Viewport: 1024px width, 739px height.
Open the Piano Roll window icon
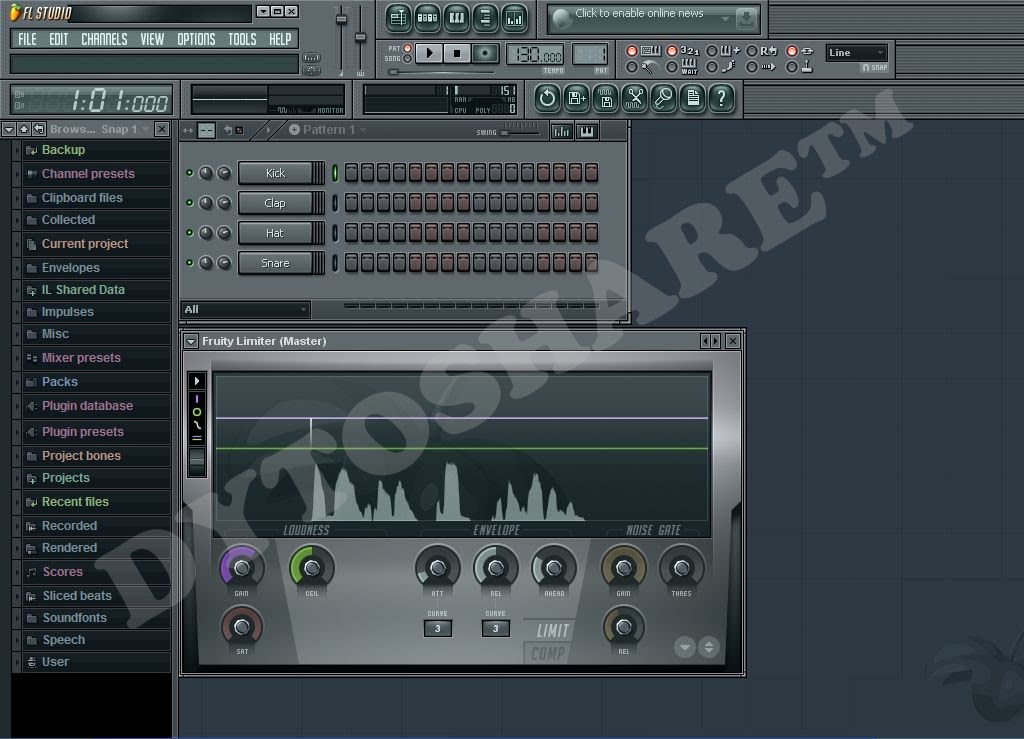pos(456,18)
